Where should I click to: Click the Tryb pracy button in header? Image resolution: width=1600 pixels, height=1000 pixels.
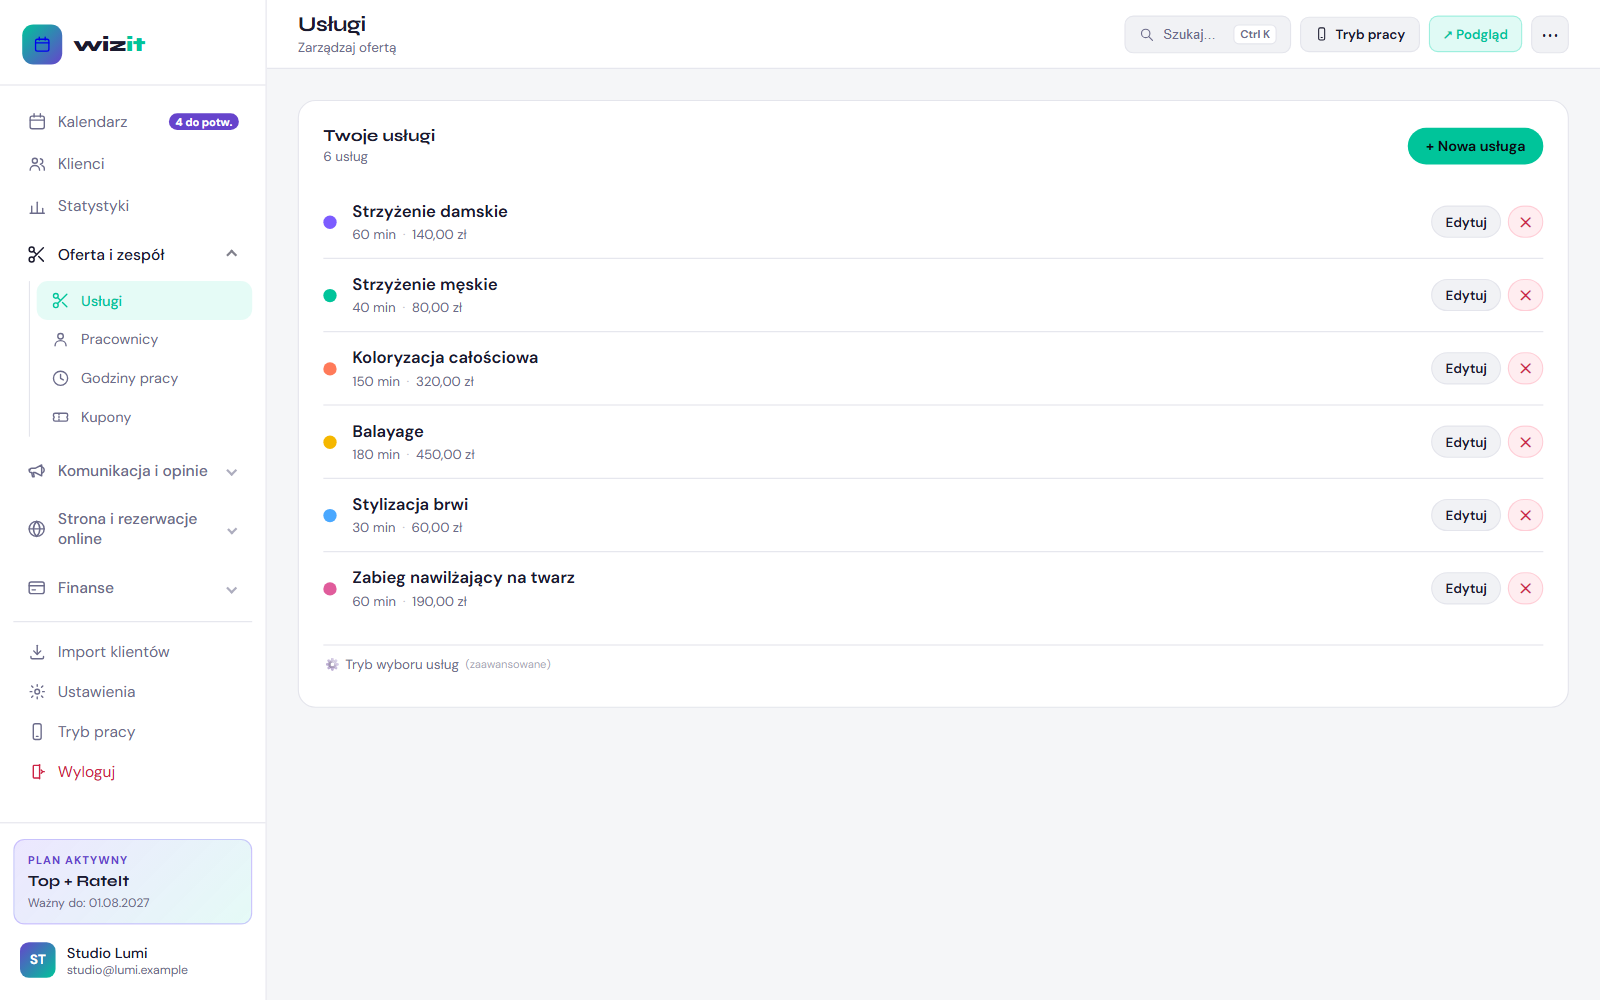[x=1360, y=34]
